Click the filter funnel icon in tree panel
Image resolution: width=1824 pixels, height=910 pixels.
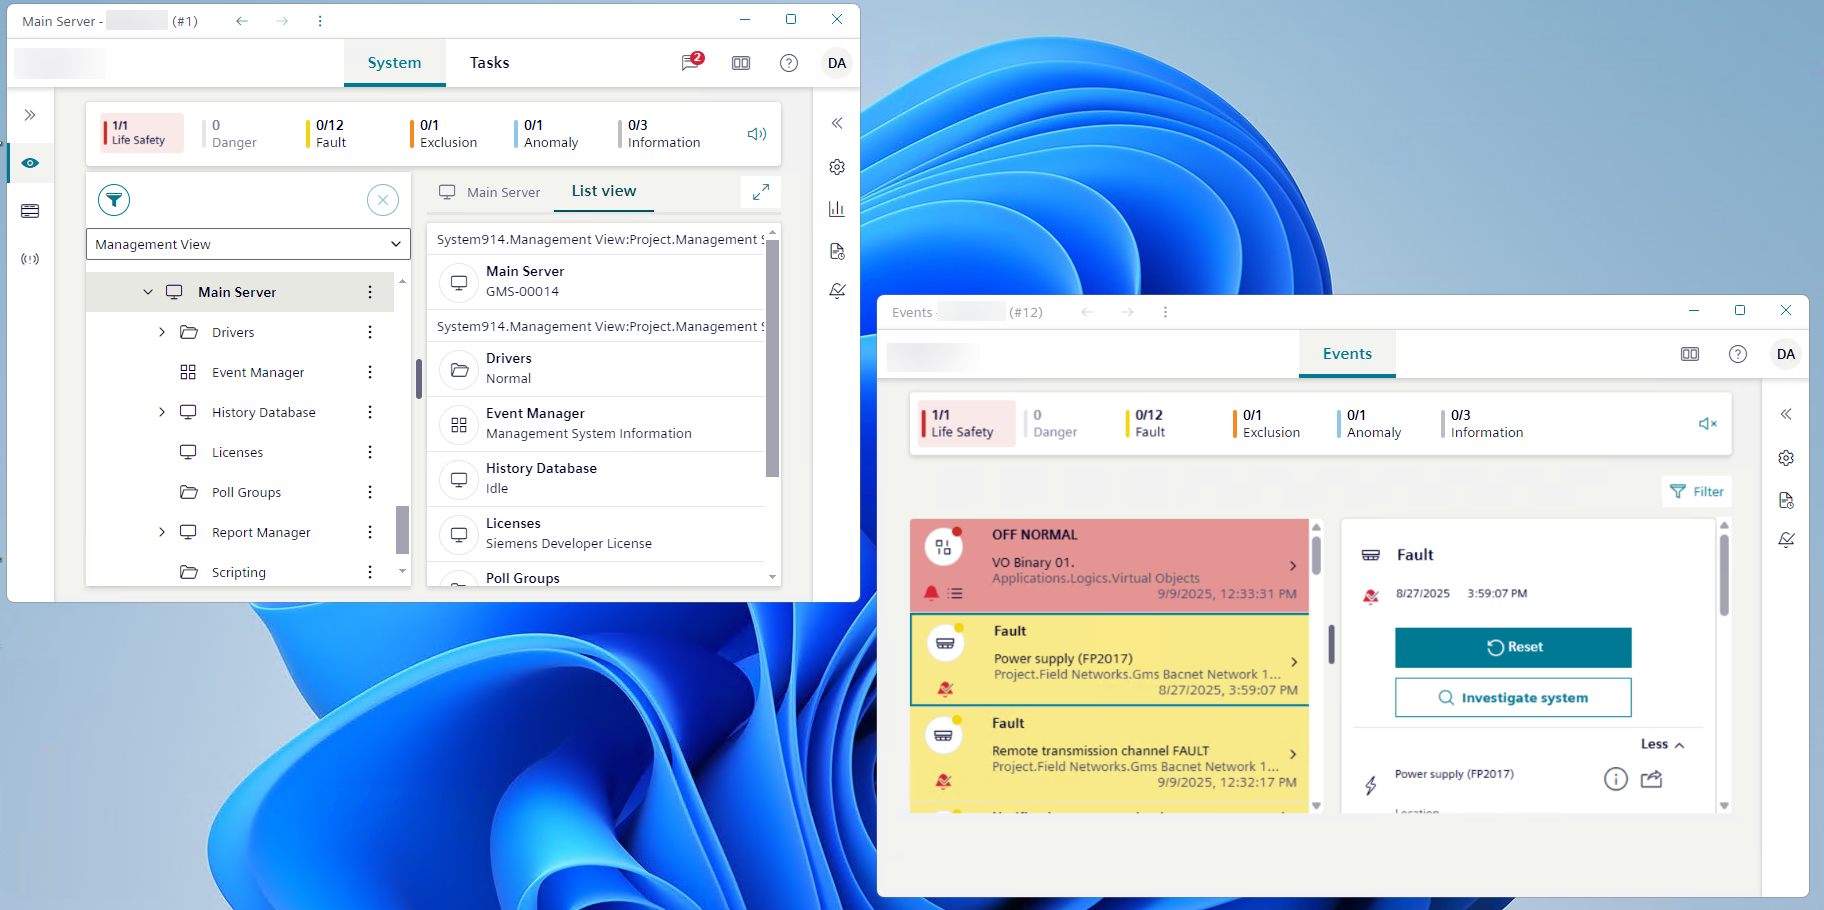tap(114, 200)
